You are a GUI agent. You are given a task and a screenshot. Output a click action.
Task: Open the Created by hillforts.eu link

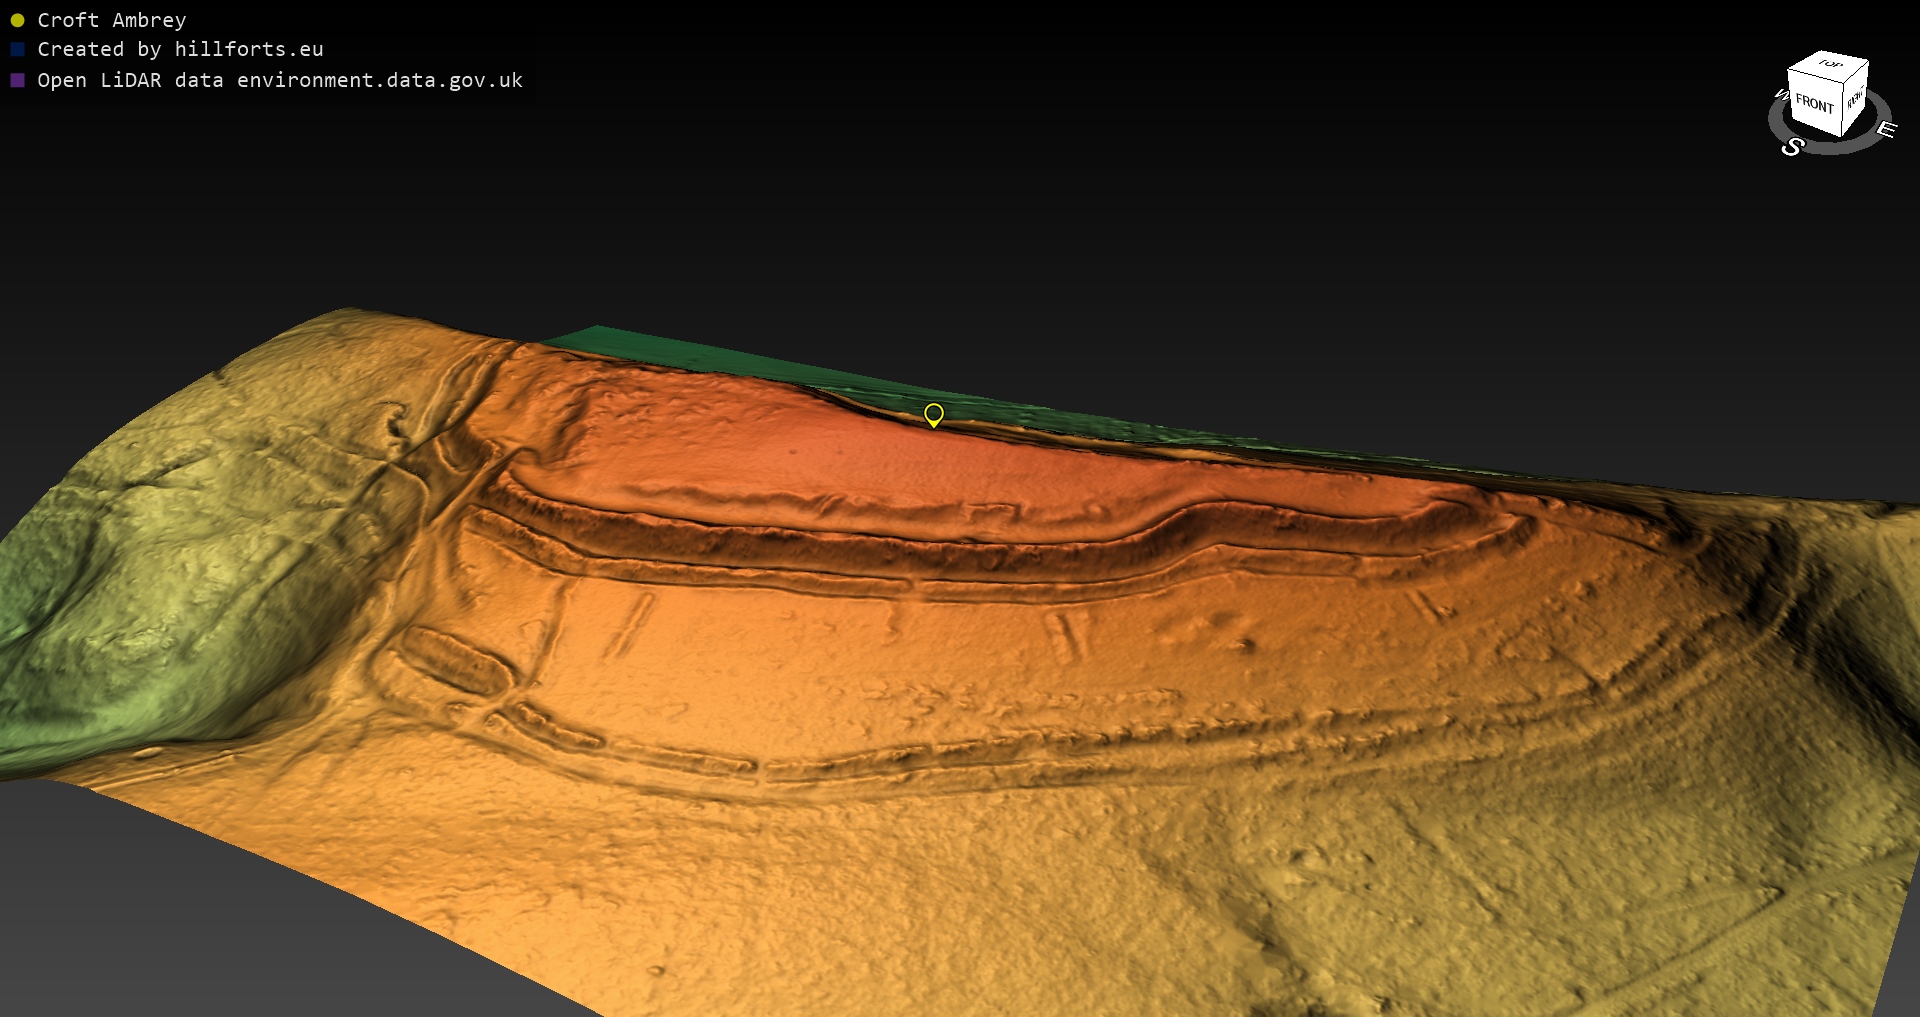pos(180,49)
